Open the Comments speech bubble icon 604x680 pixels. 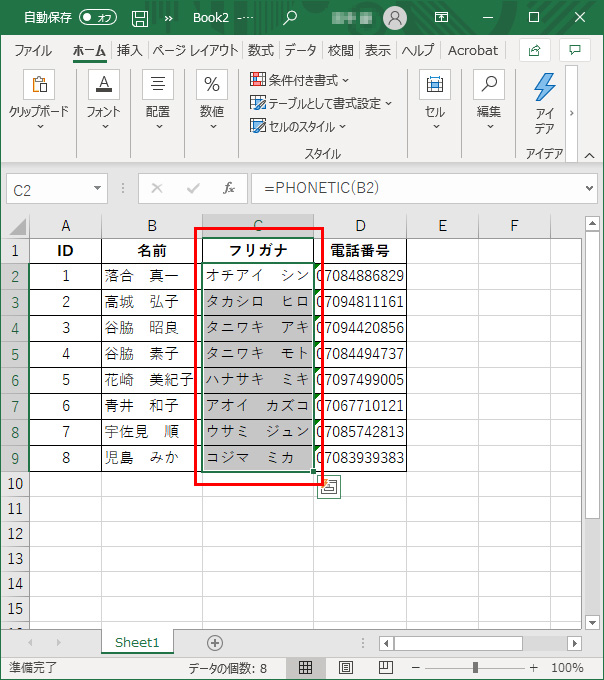pyautogui.click(x=575, y=51)
